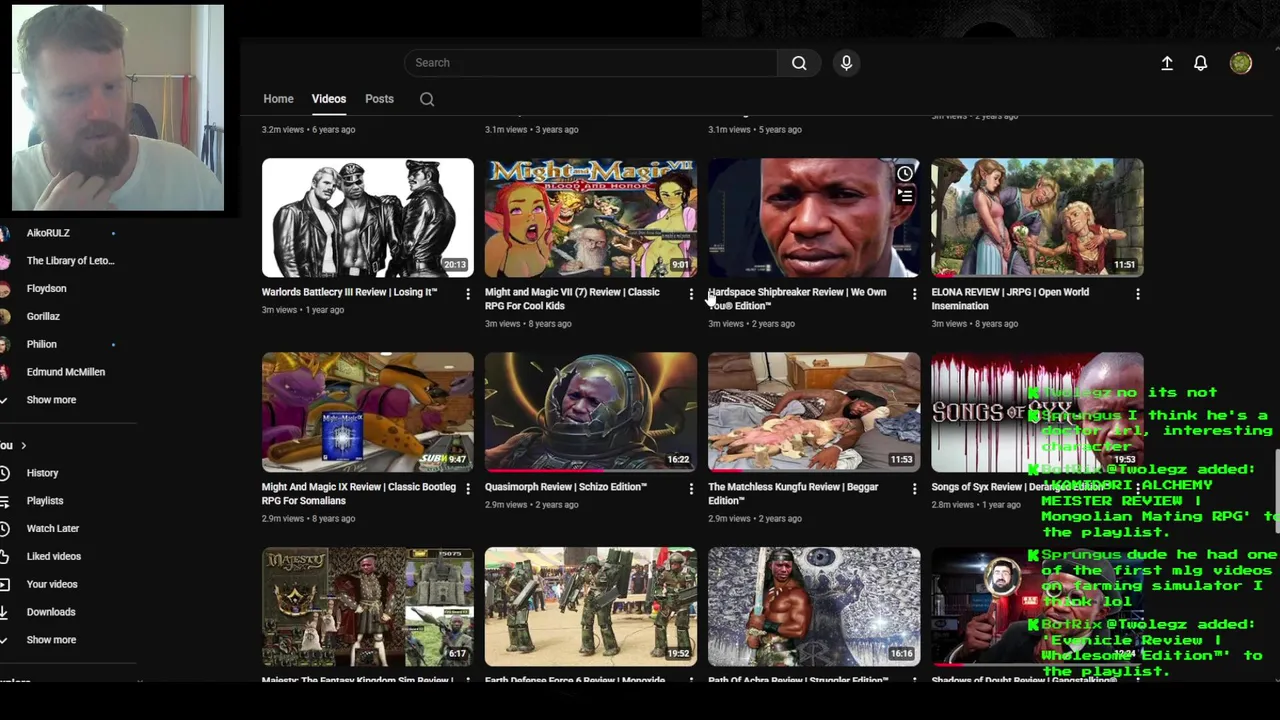The width and height of the screenshot is (1280, 720).
Task: Open Majesty Fantasy Kingdom Sim thumbnail
Action: click(x=367, y=606)
